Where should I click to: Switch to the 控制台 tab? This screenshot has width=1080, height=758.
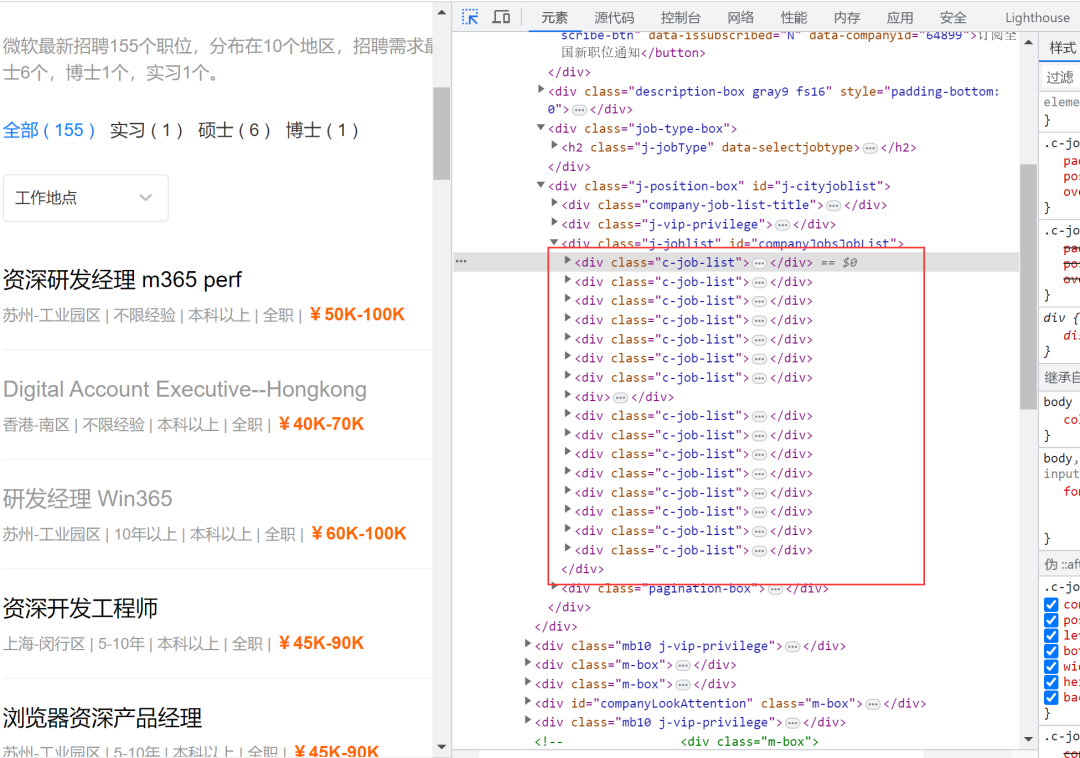click(680, 17)
